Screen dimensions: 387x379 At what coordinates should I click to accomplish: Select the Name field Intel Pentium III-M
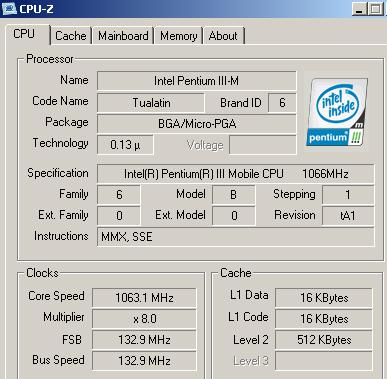196,81
